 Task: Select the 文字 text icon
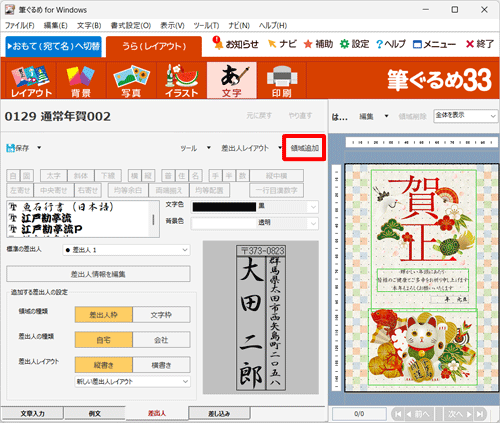232,80
